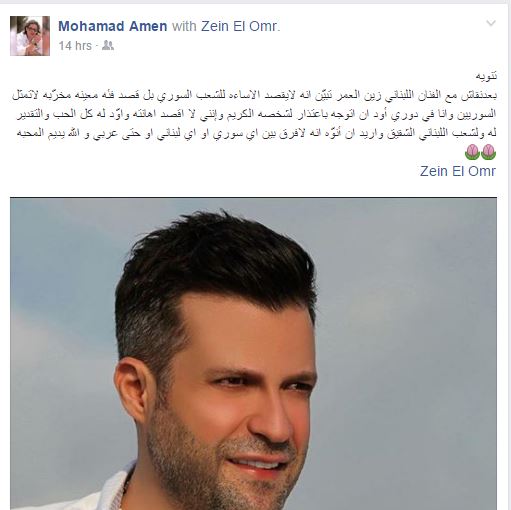Open the attached photo of the man
The width and height of the screenshot is (511, 510).
tap(253, 353)
